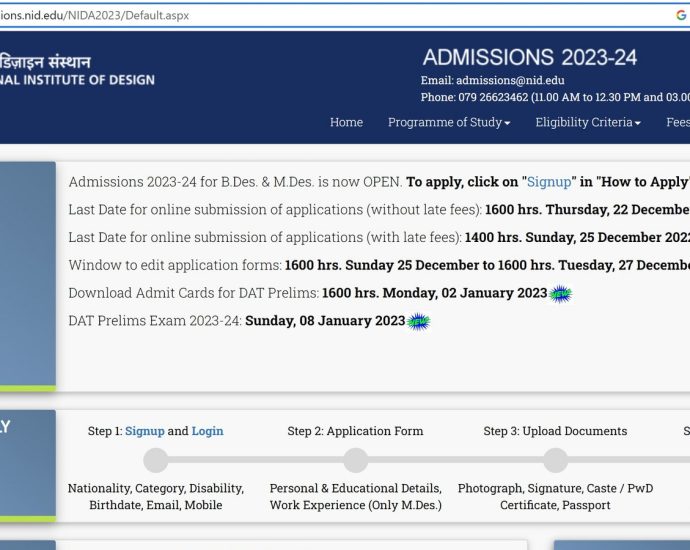The height and width of the screenshot is (550, 690).
Task: Click the ADMISSIONS 2023-24 heading
Action: [529, 57]
